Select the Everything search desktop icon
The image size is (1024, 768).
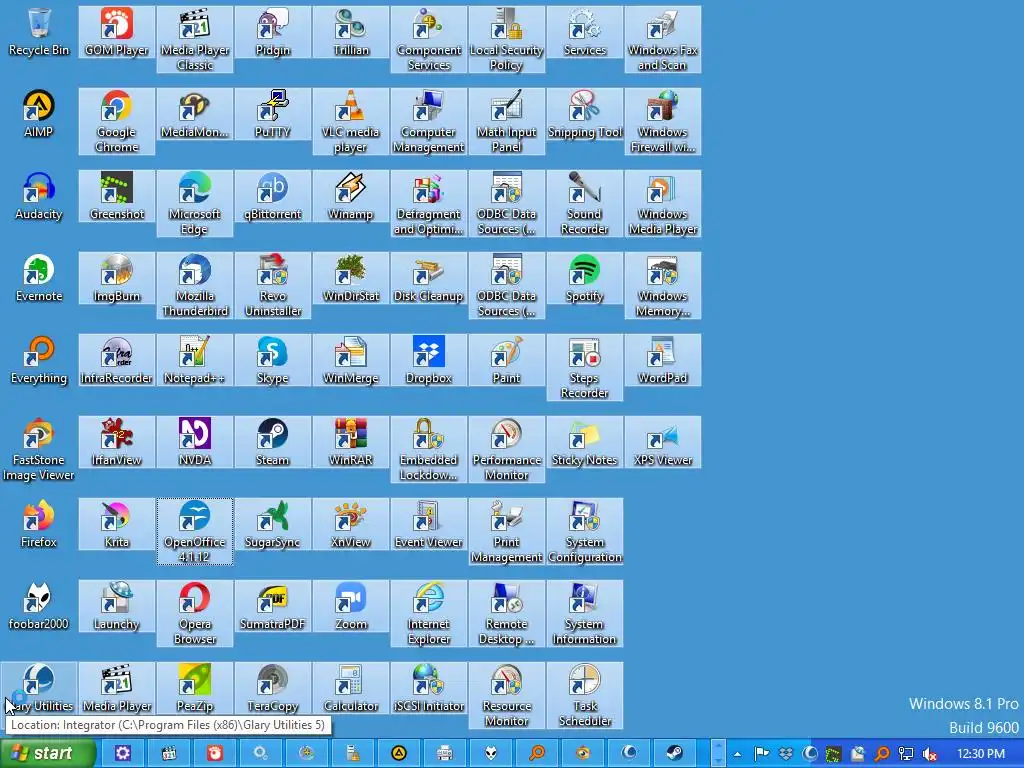[x=39, y=360]
